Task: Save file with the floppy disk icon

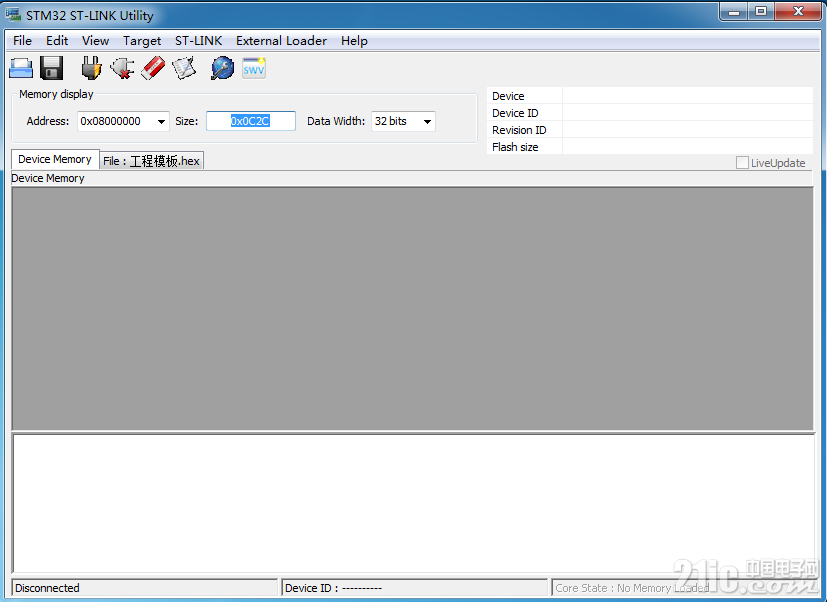Action: (51, 69)
